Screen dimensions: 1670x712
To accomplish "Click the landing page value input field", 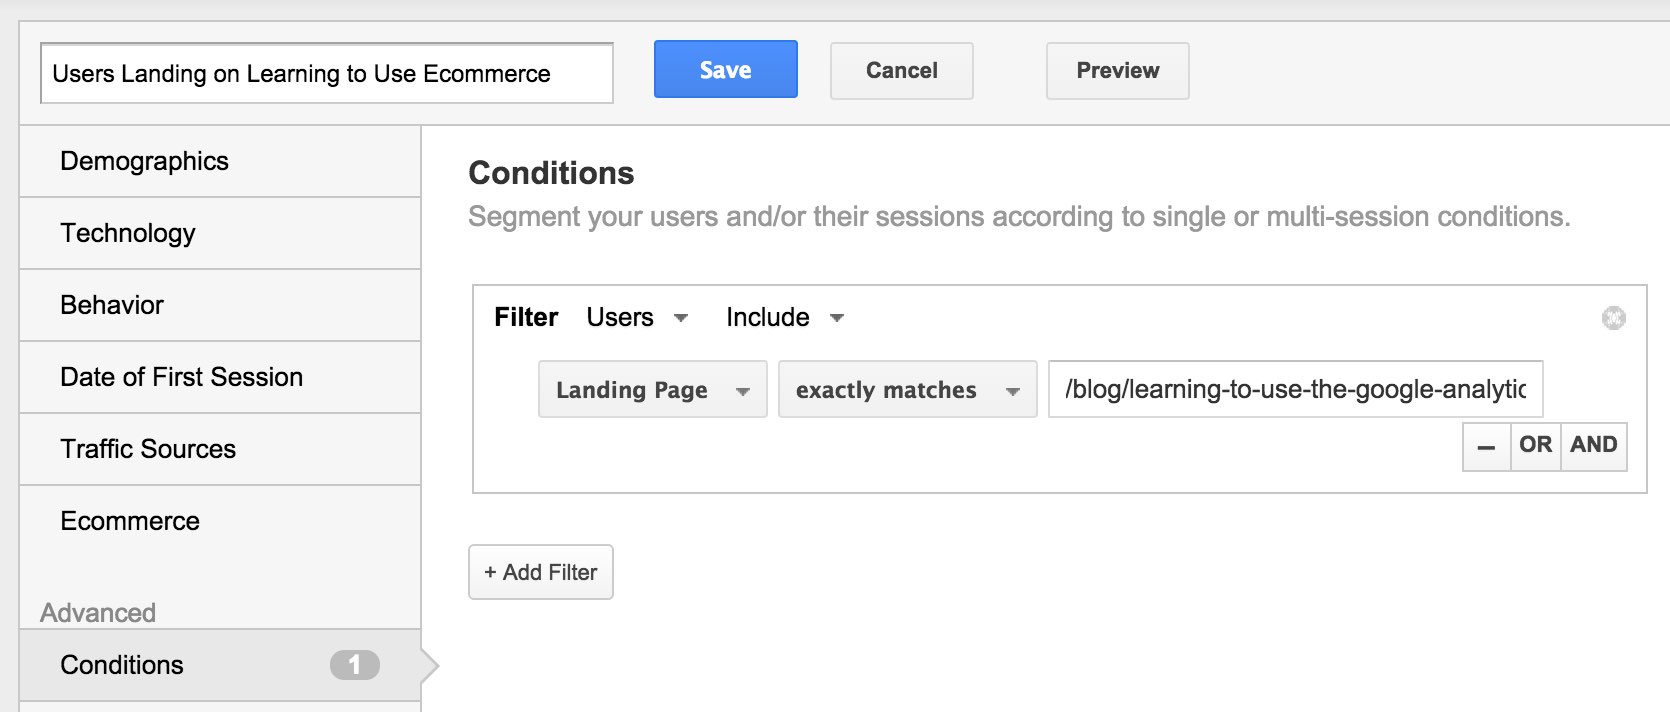I will 1296,389.
